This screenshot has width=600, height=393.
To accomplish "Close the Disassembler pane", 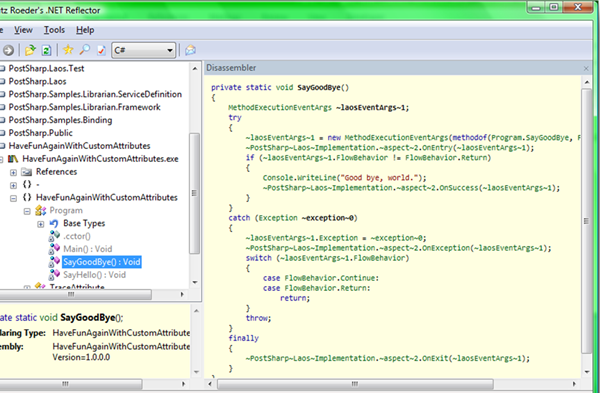I will (x=586, y=68).
